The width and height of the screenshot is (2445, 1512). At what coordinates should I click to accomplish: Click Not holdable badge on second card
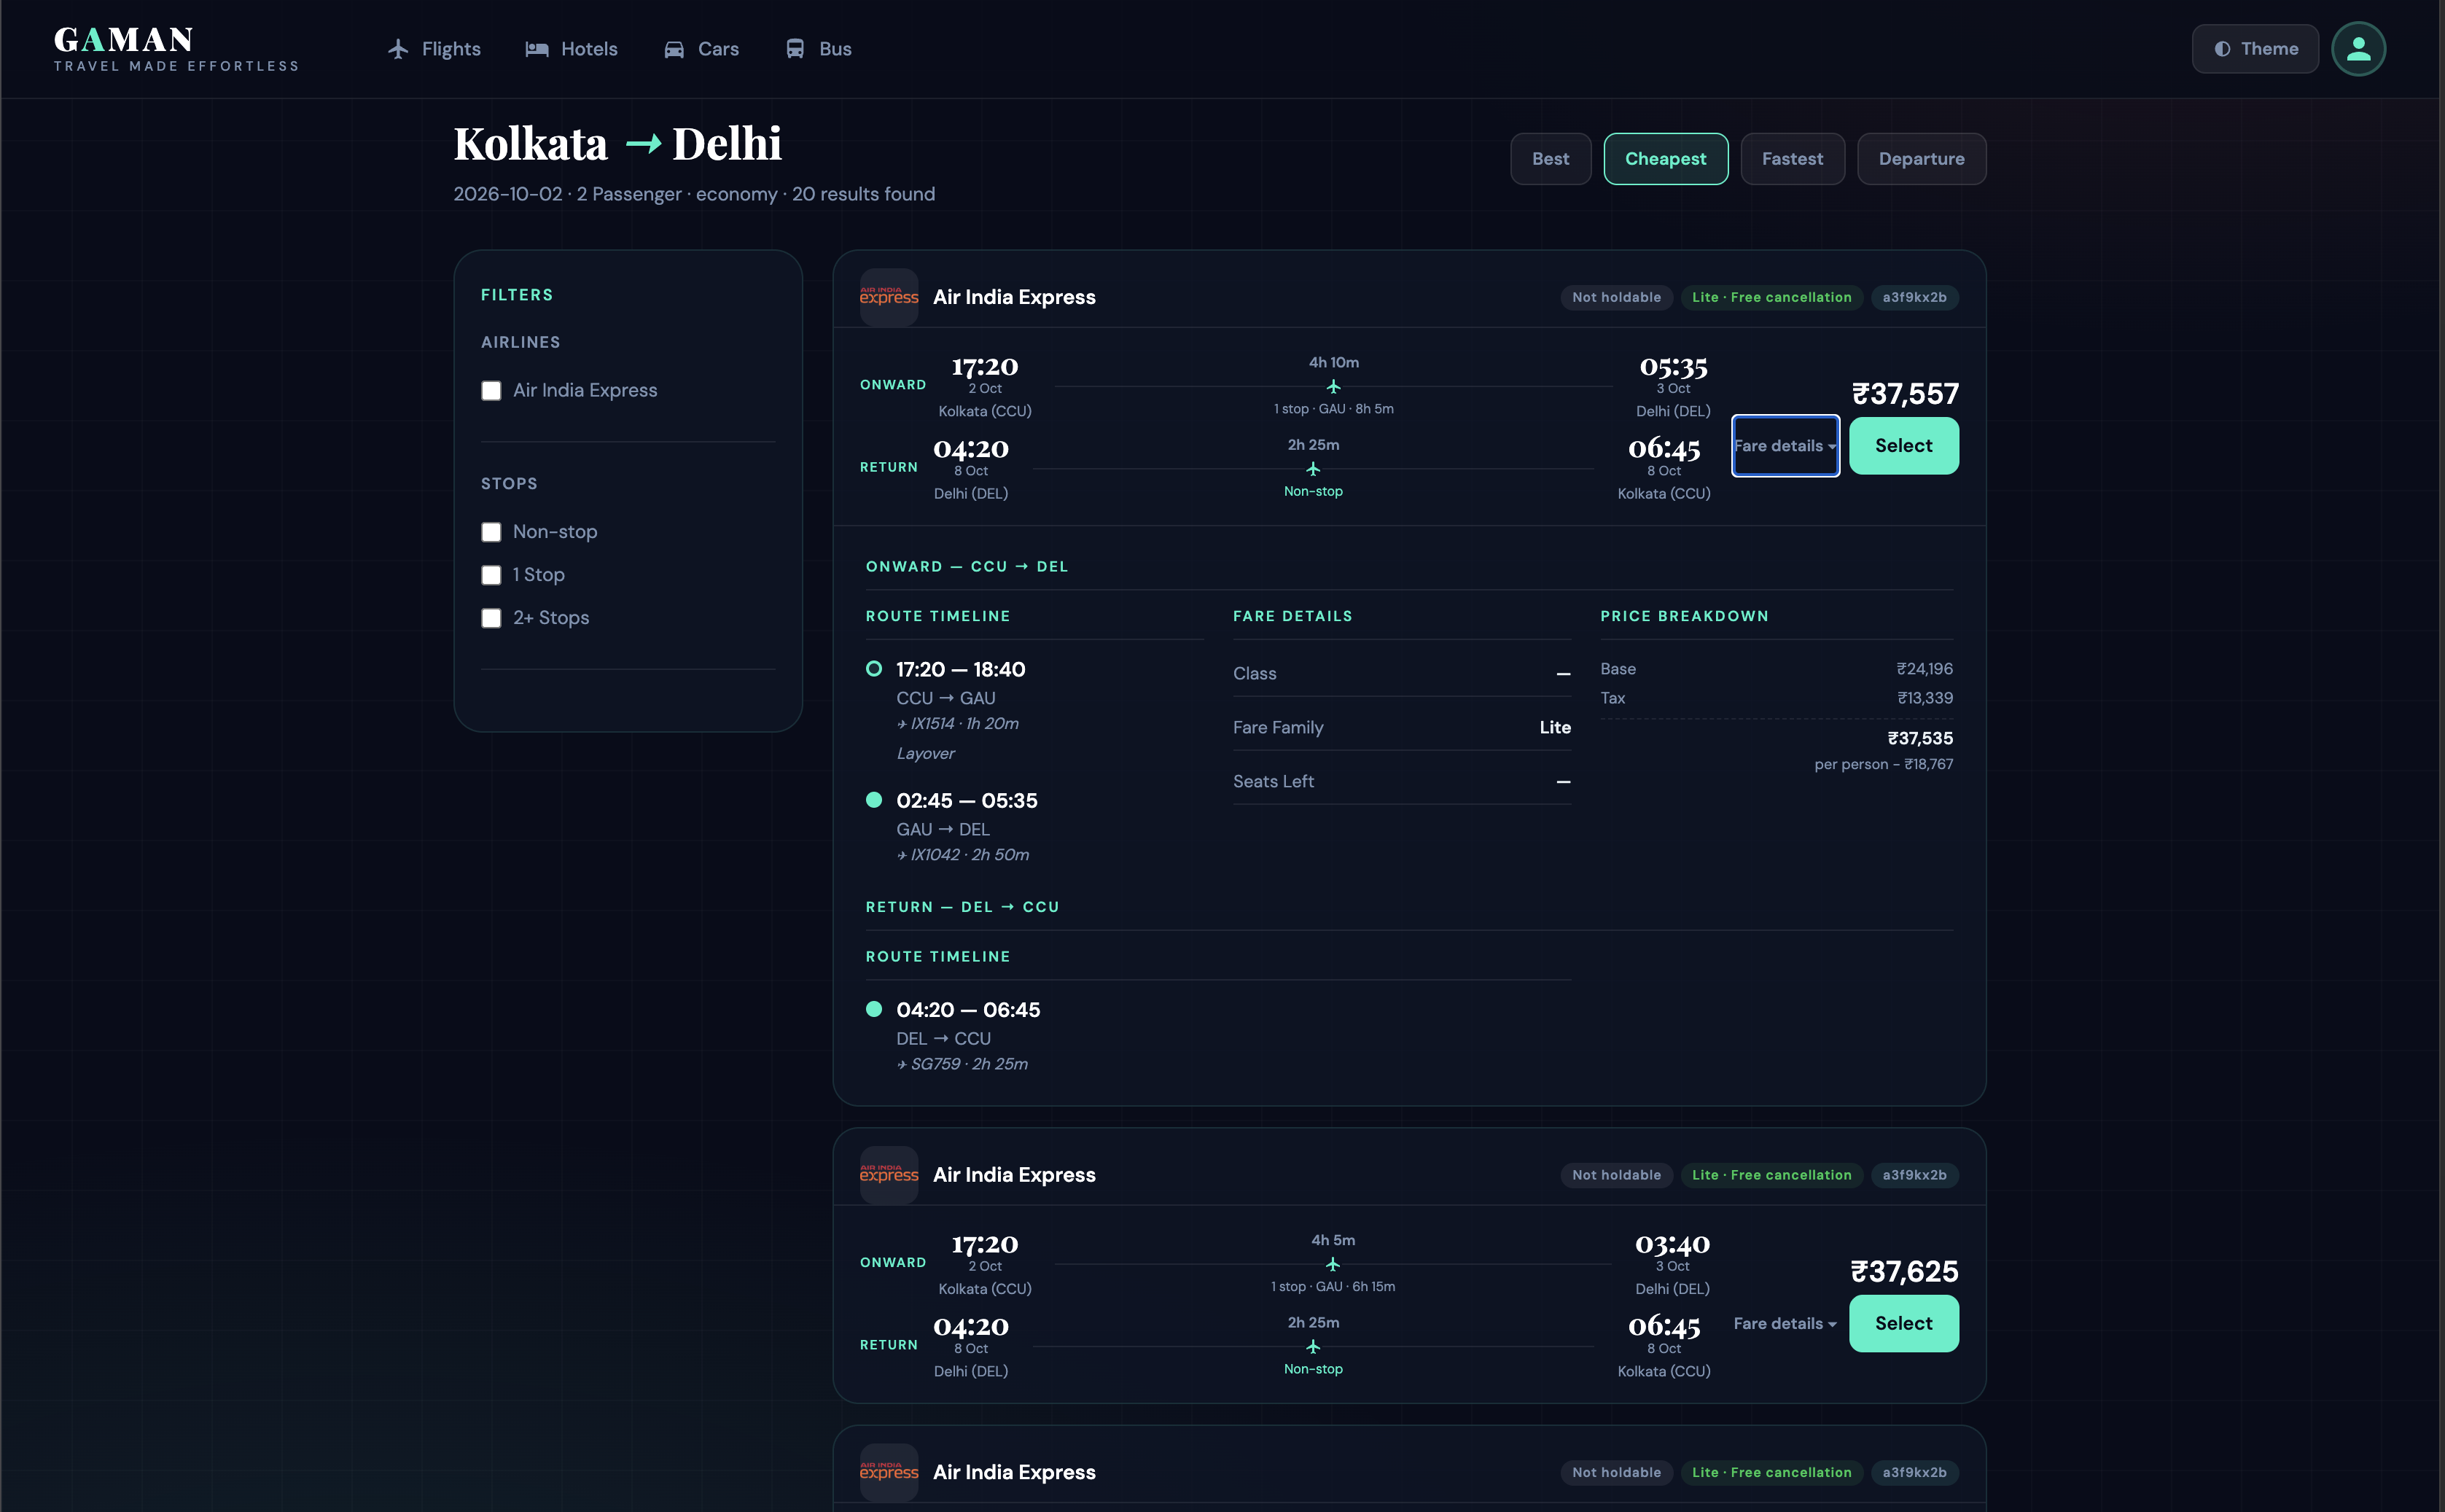(x=1616, y=1175)
